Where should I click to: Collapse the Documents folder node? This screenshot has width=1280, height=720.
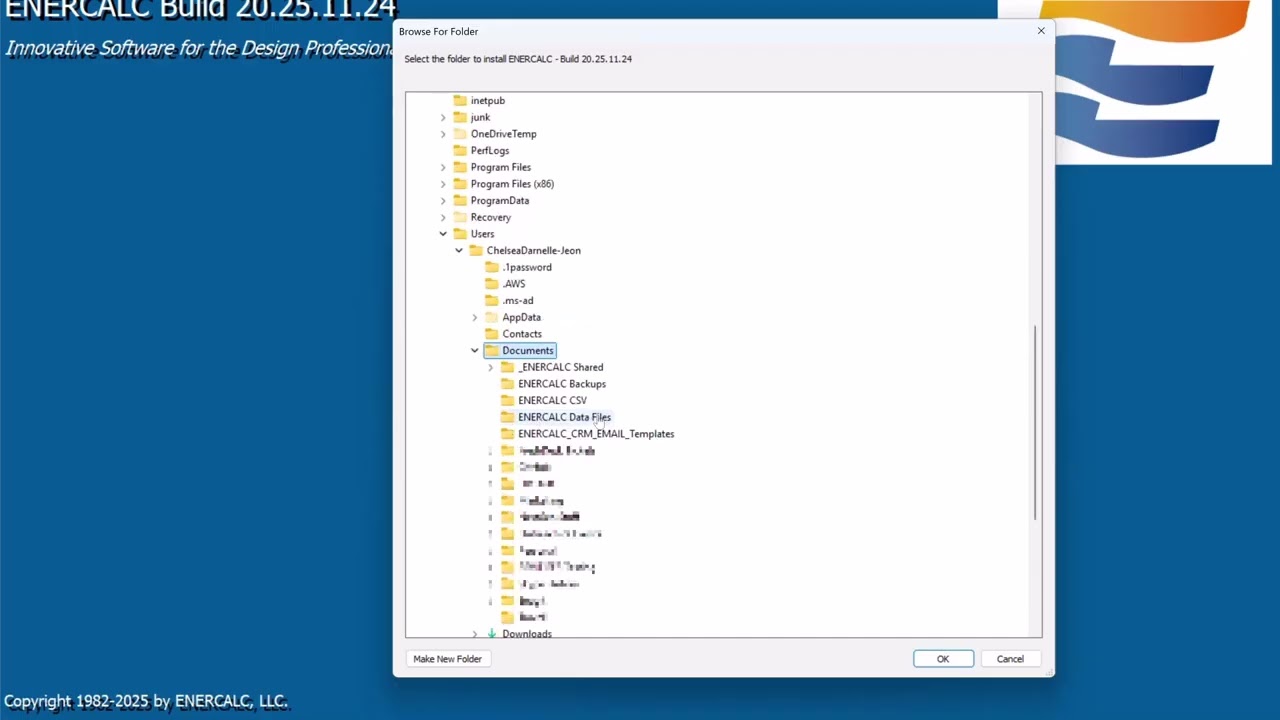pyautogui.click(x=475, y=350)
